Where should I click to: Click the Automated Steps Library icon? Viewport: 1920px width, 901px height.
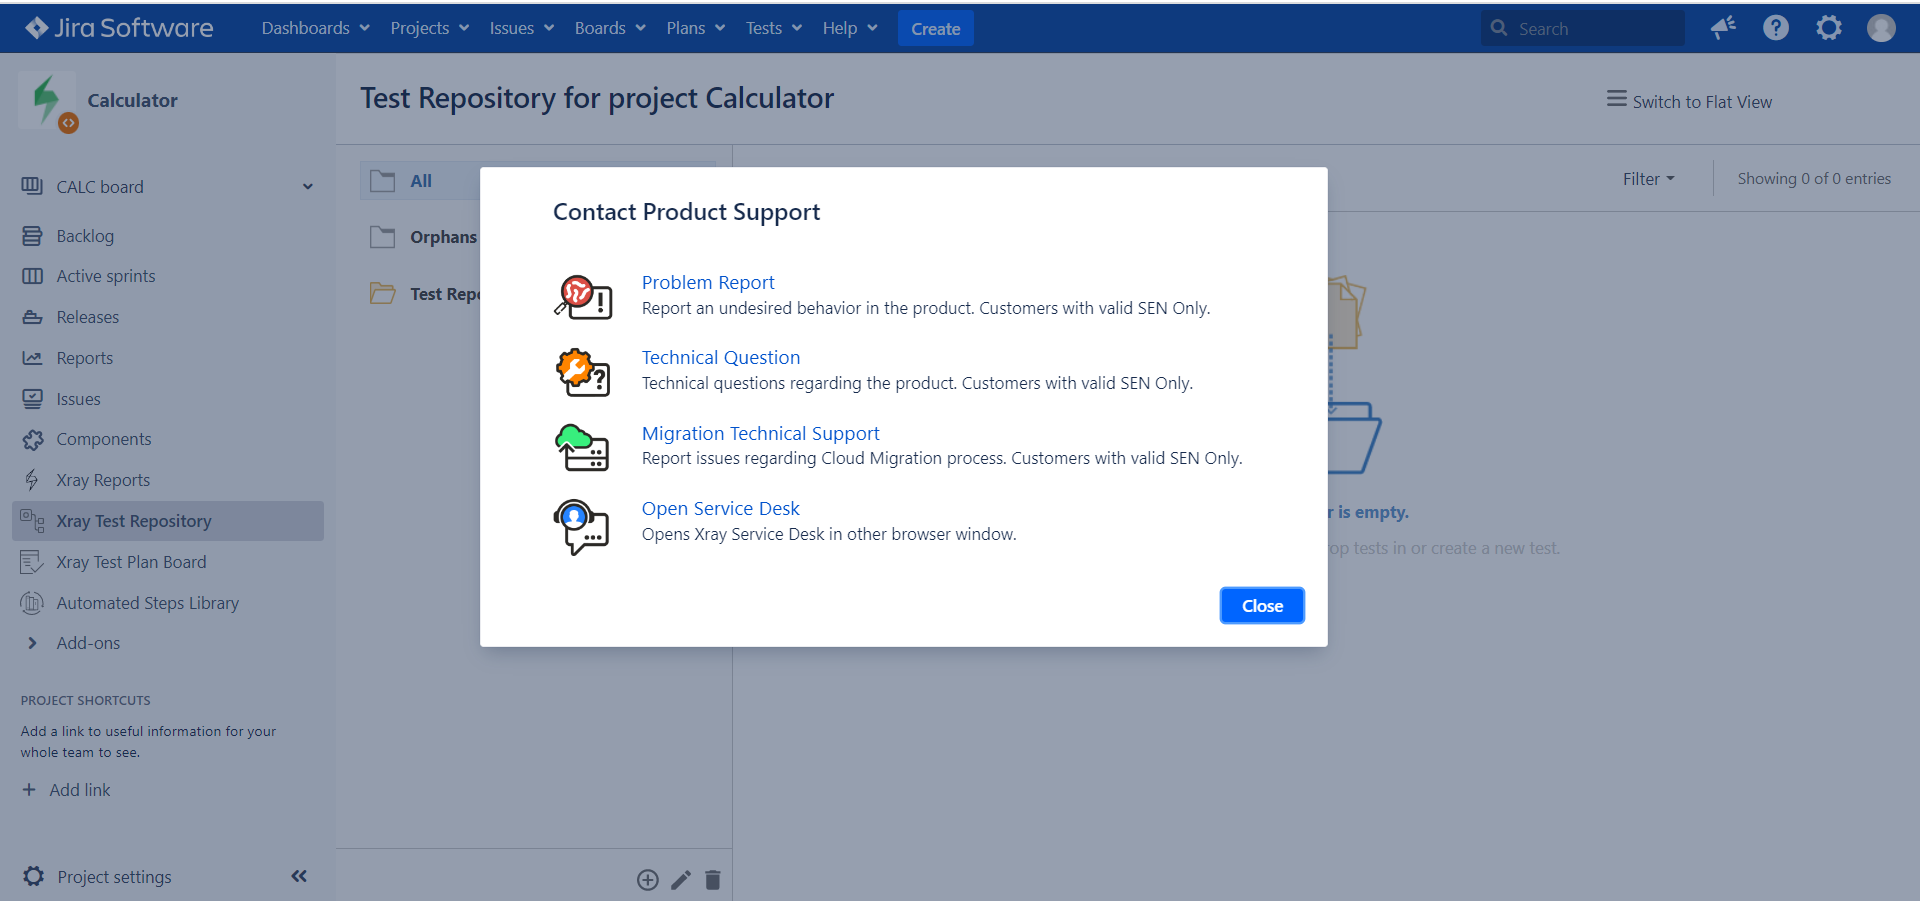point(32,603)
